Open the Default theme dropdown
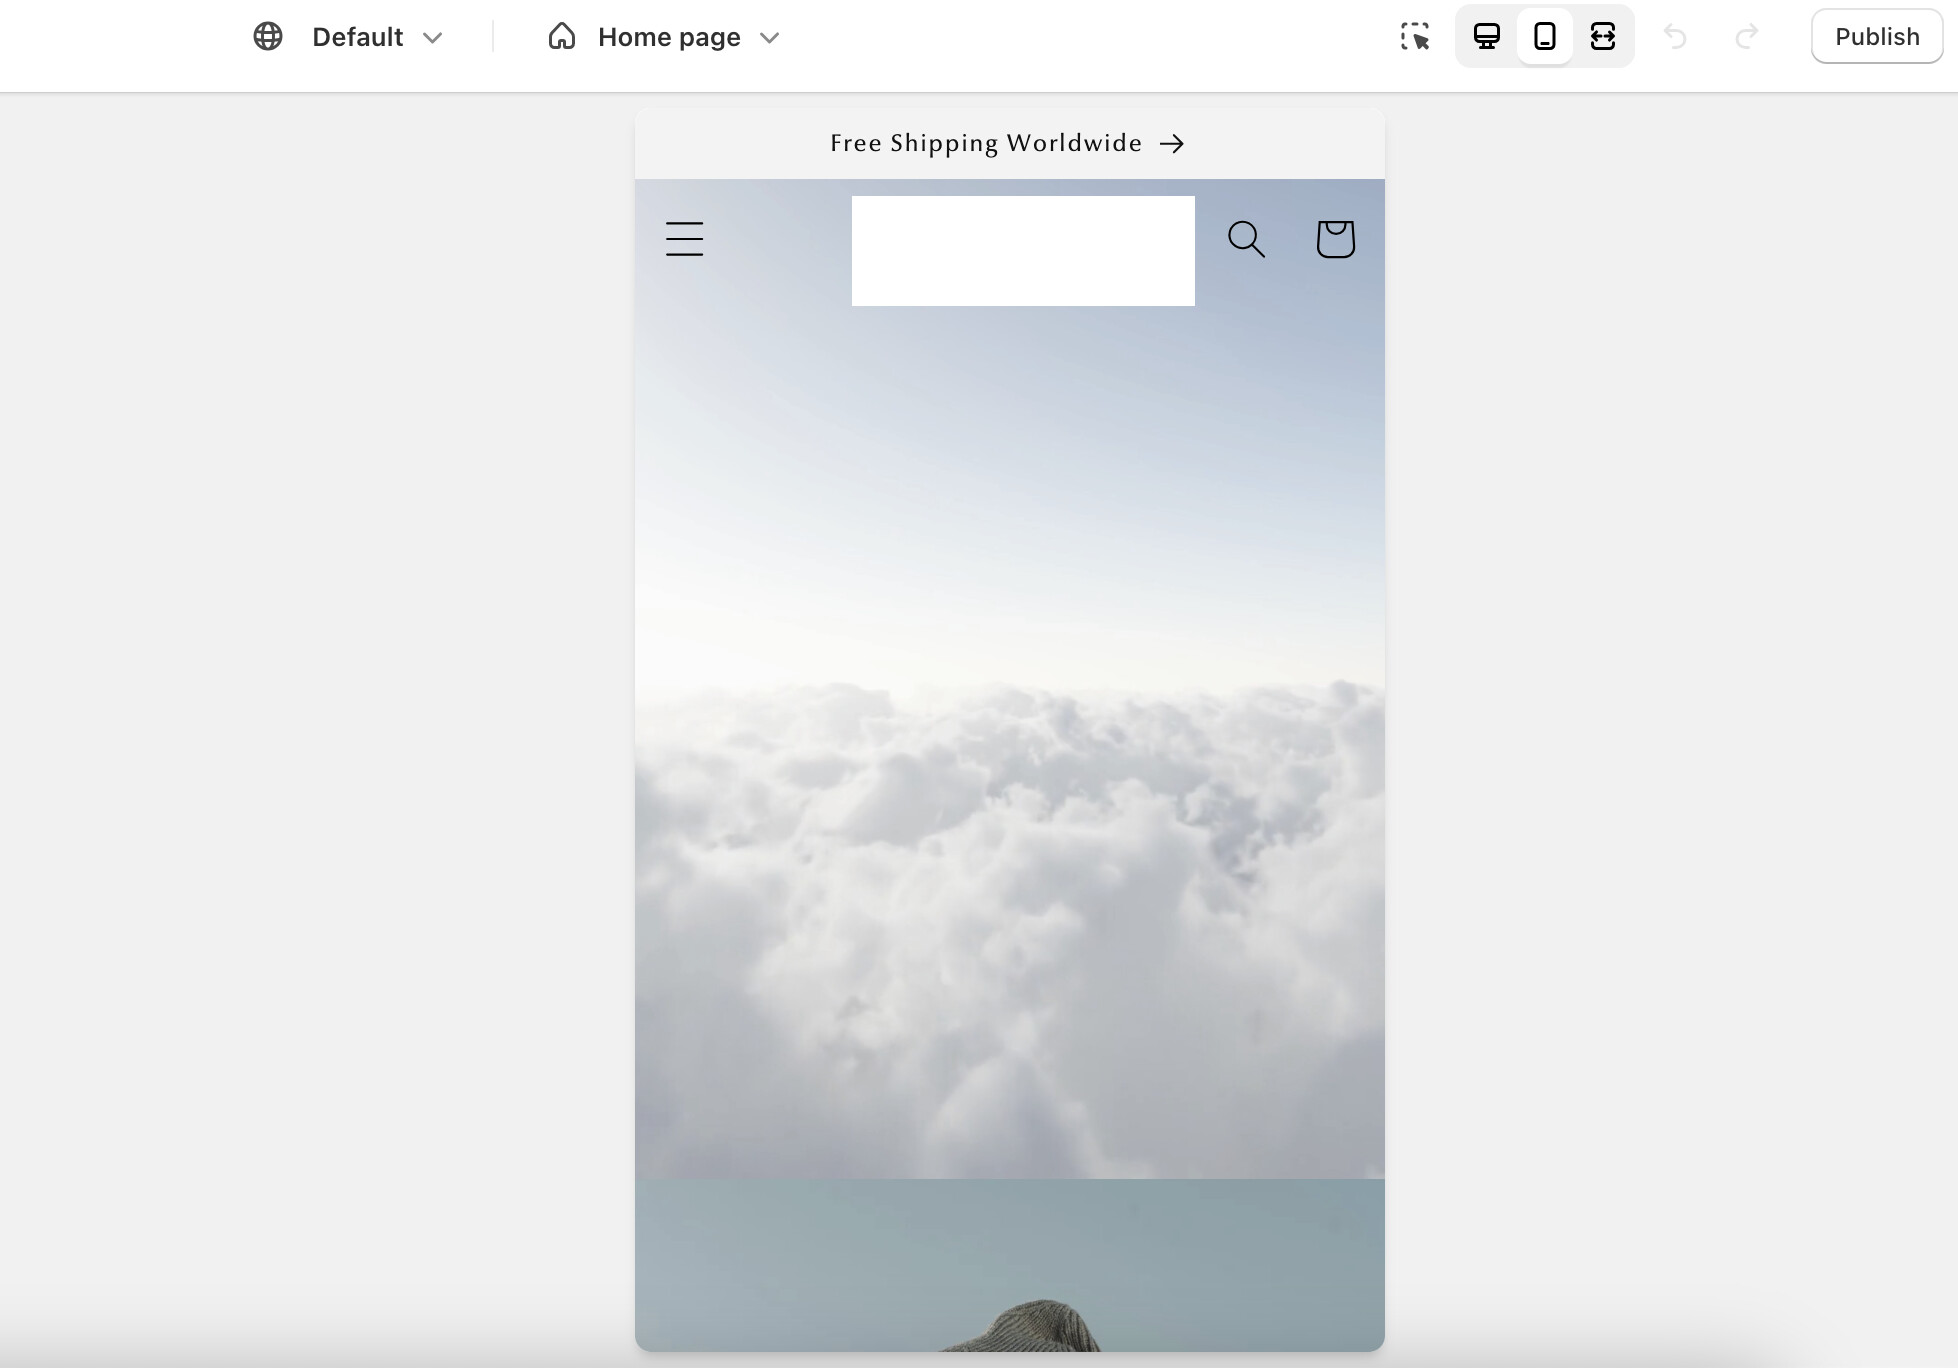1958x1368 pixels. (x=377, y=37)
